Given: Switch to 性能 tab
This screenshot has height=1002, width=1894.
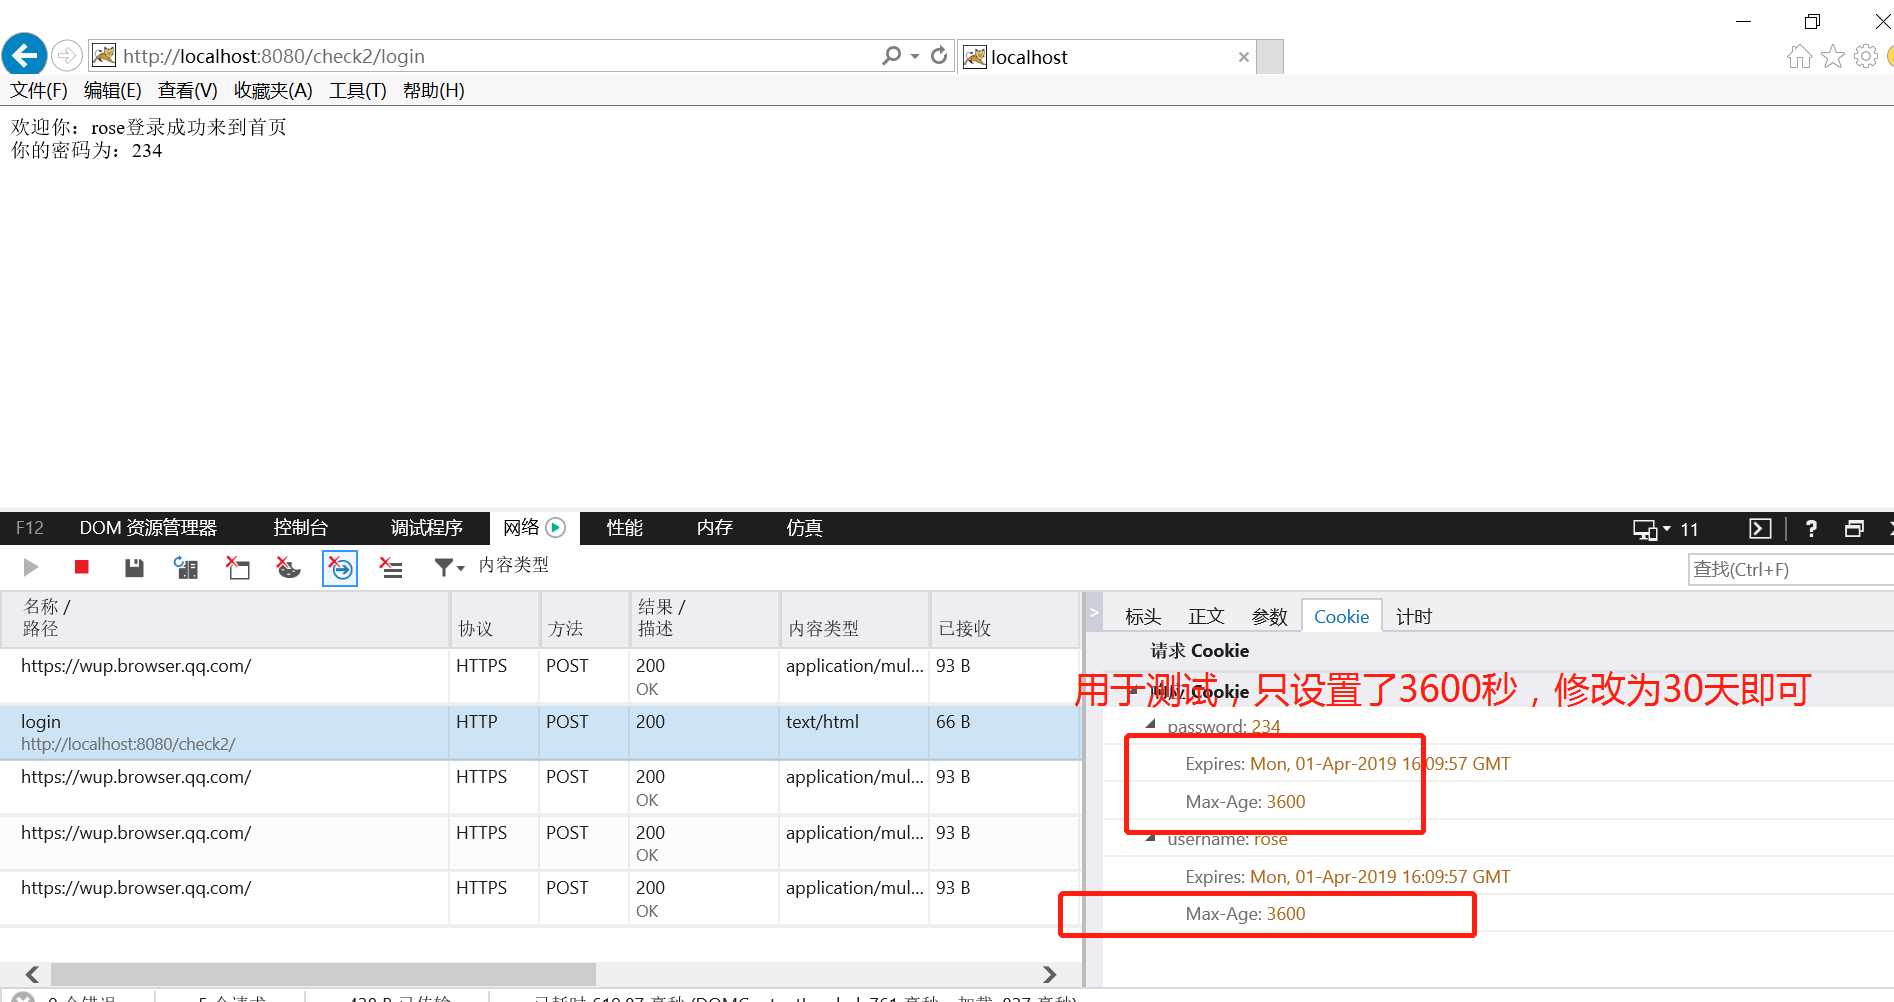Looking at the screenshot, I should point(625,528).
